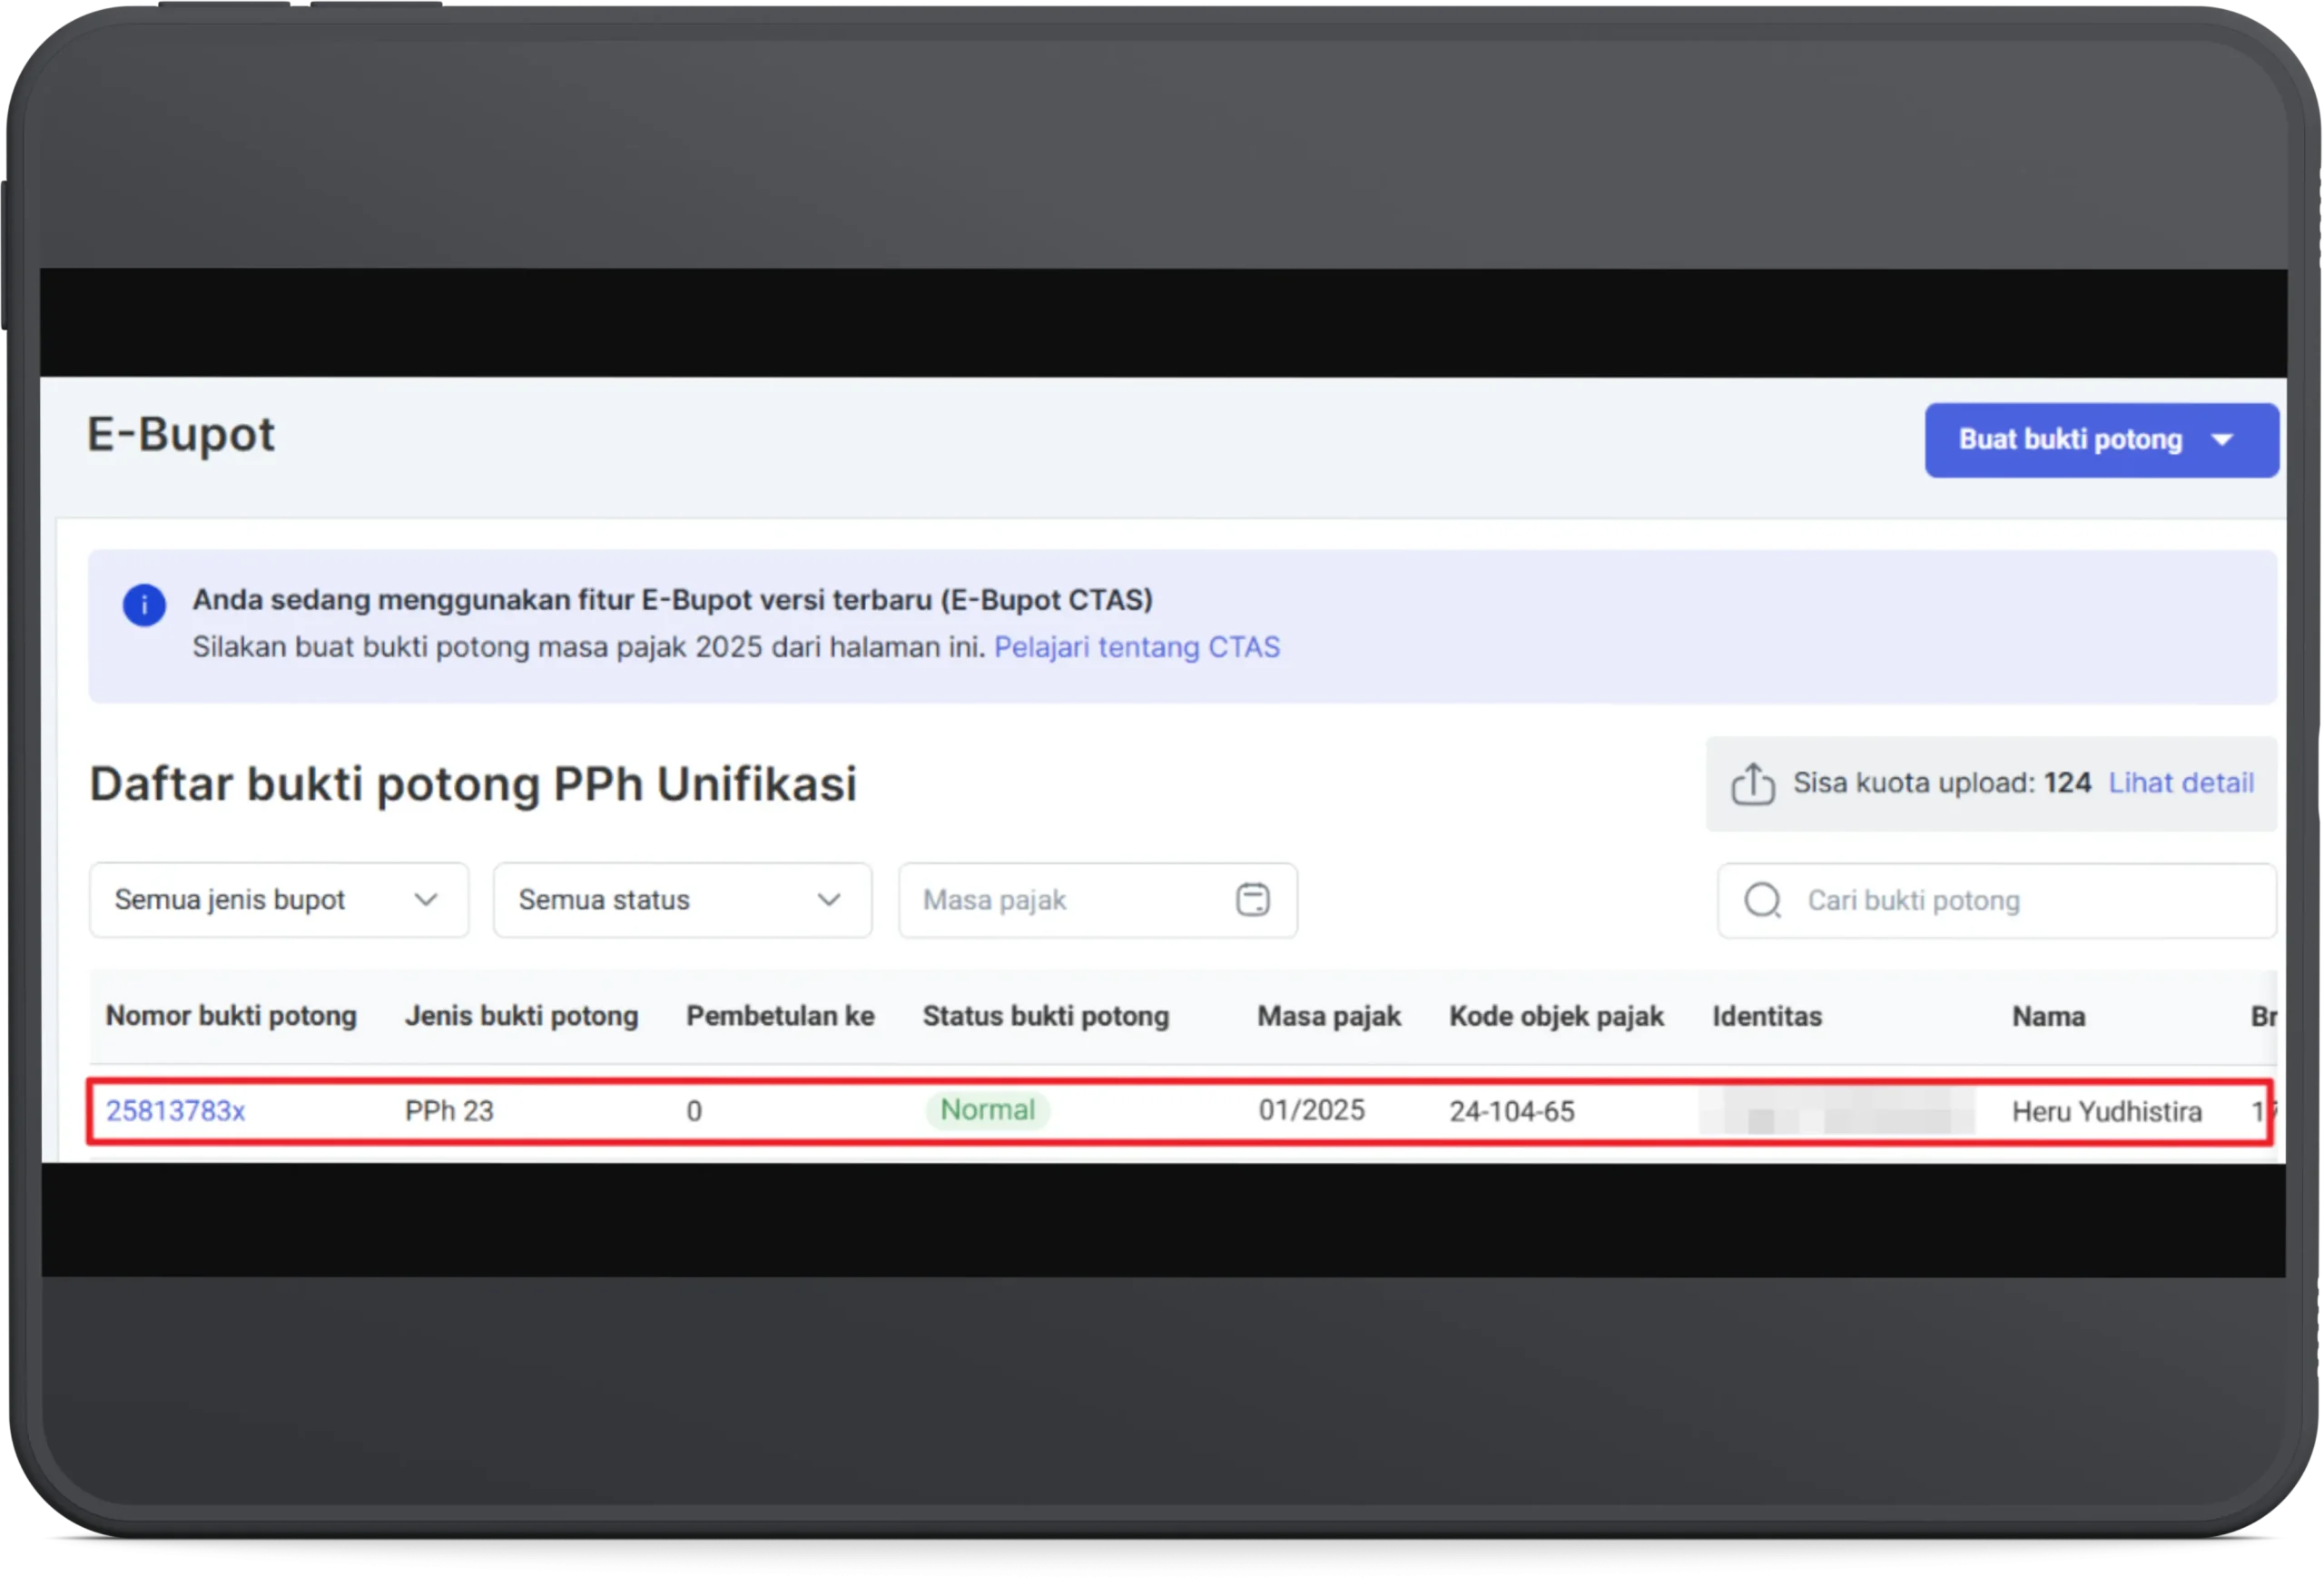This screenshot has height=1586, width=2324.
Task: Open the Buat bukti potong options
Action: (x=2100, y=439)
